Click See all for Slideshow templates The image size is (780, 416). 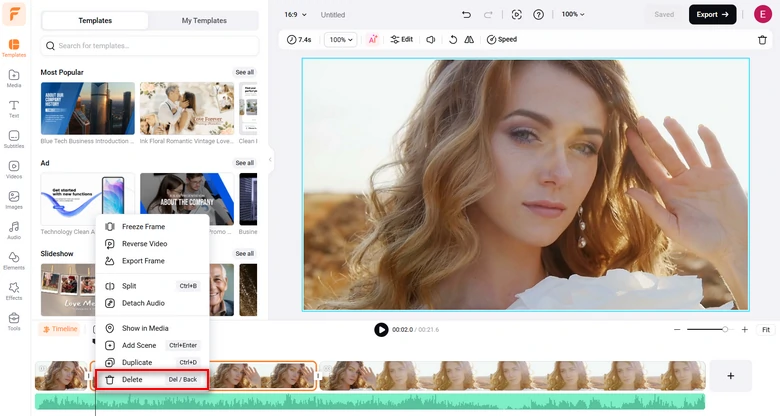click(x=244, y=253)
